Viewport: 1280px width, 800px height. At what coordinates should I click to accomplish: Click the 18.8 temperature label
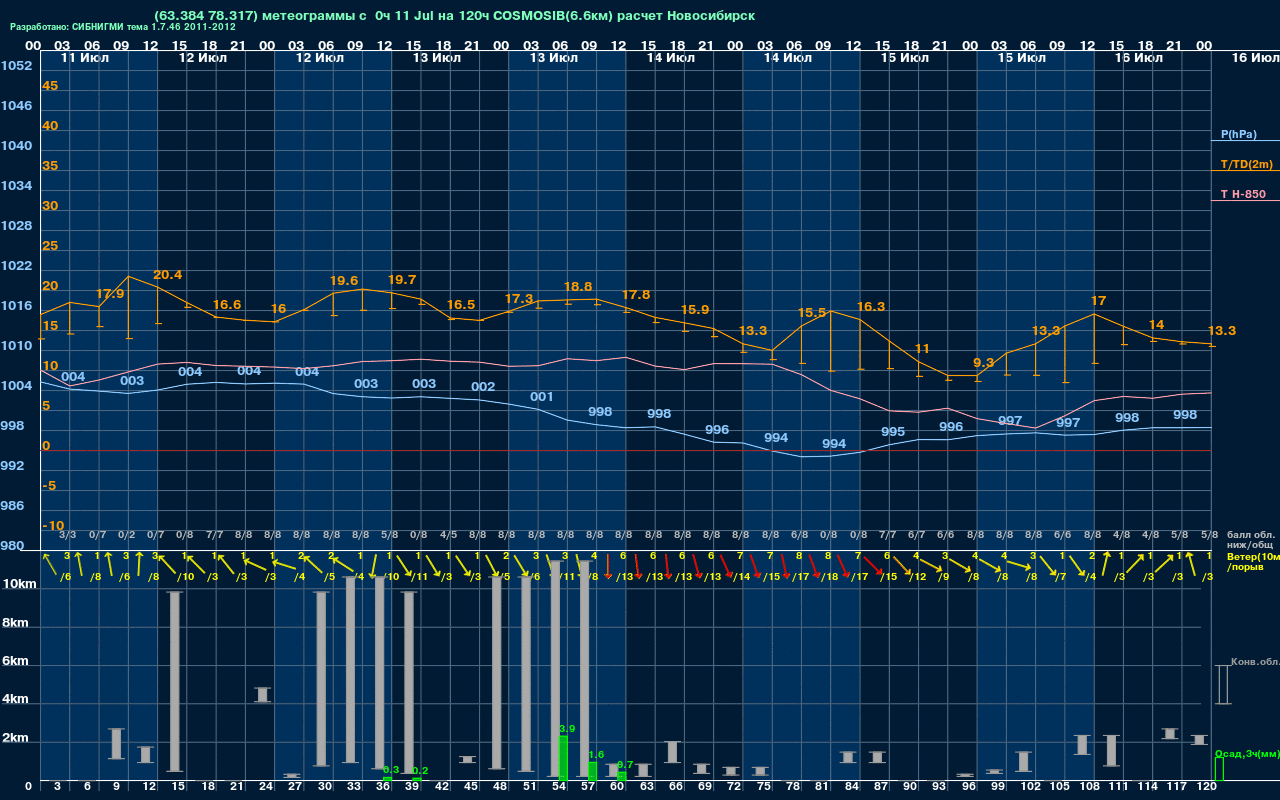tap(578, 287)
